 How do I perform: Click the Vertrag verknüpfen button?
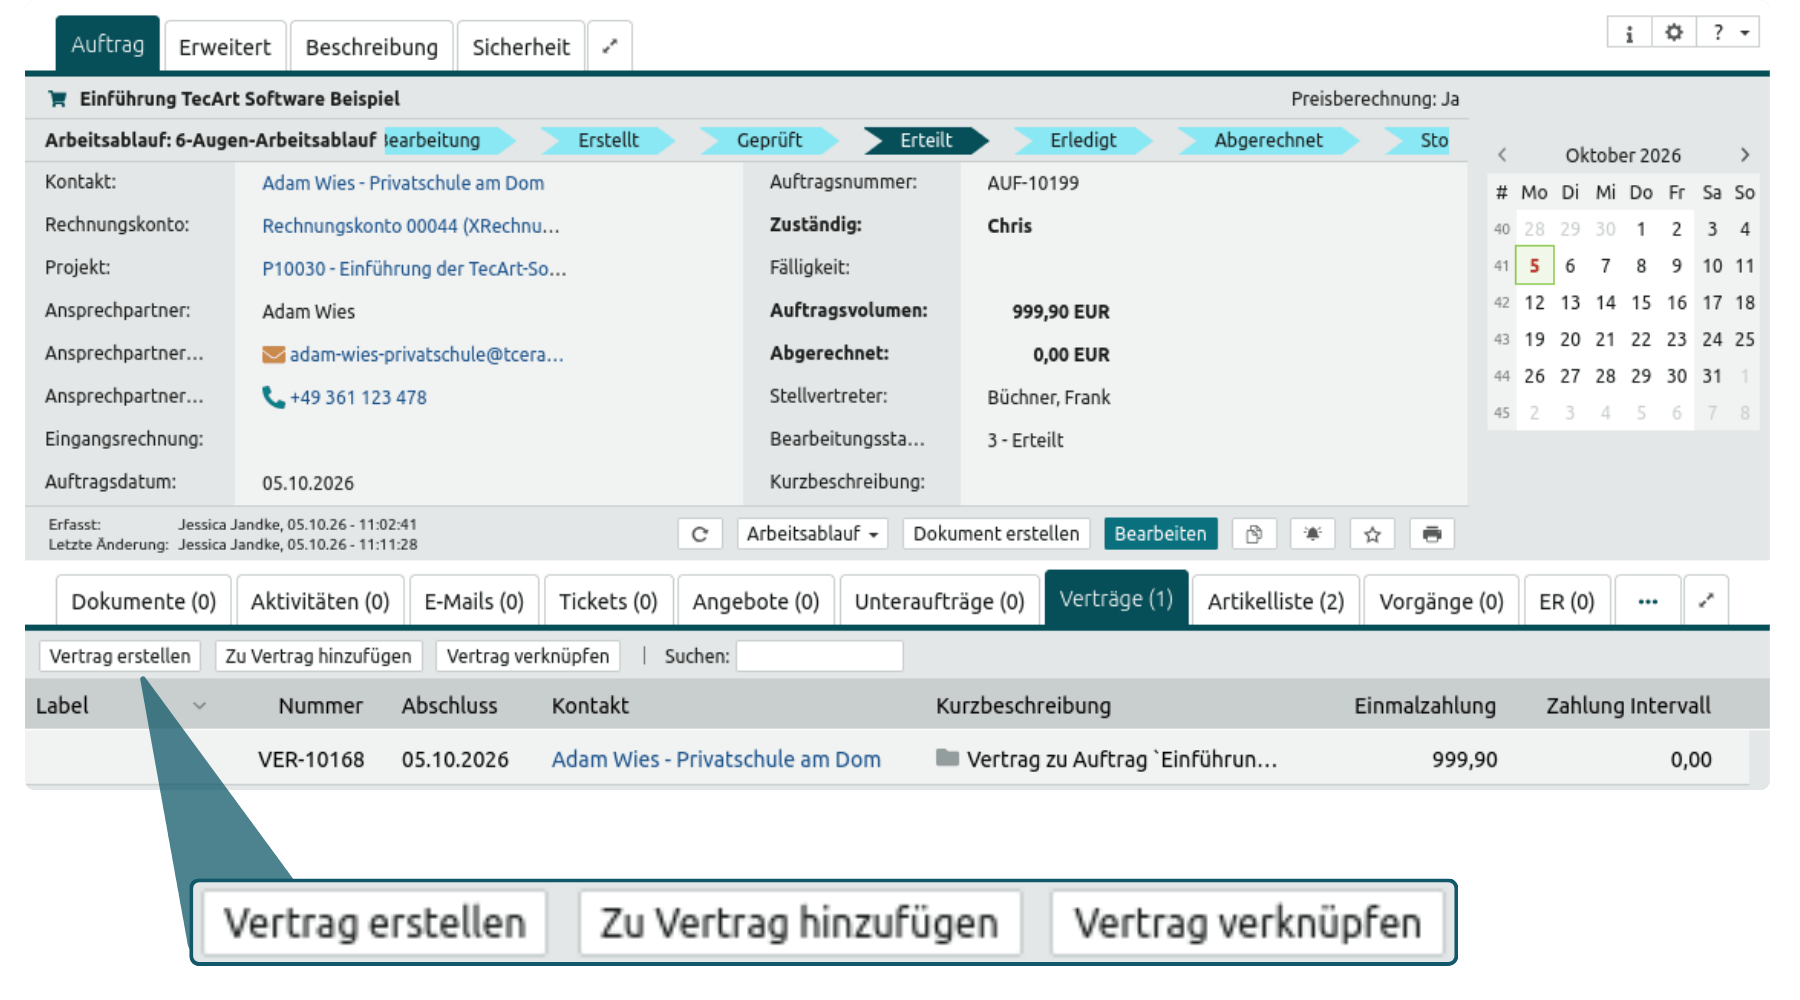528,656
